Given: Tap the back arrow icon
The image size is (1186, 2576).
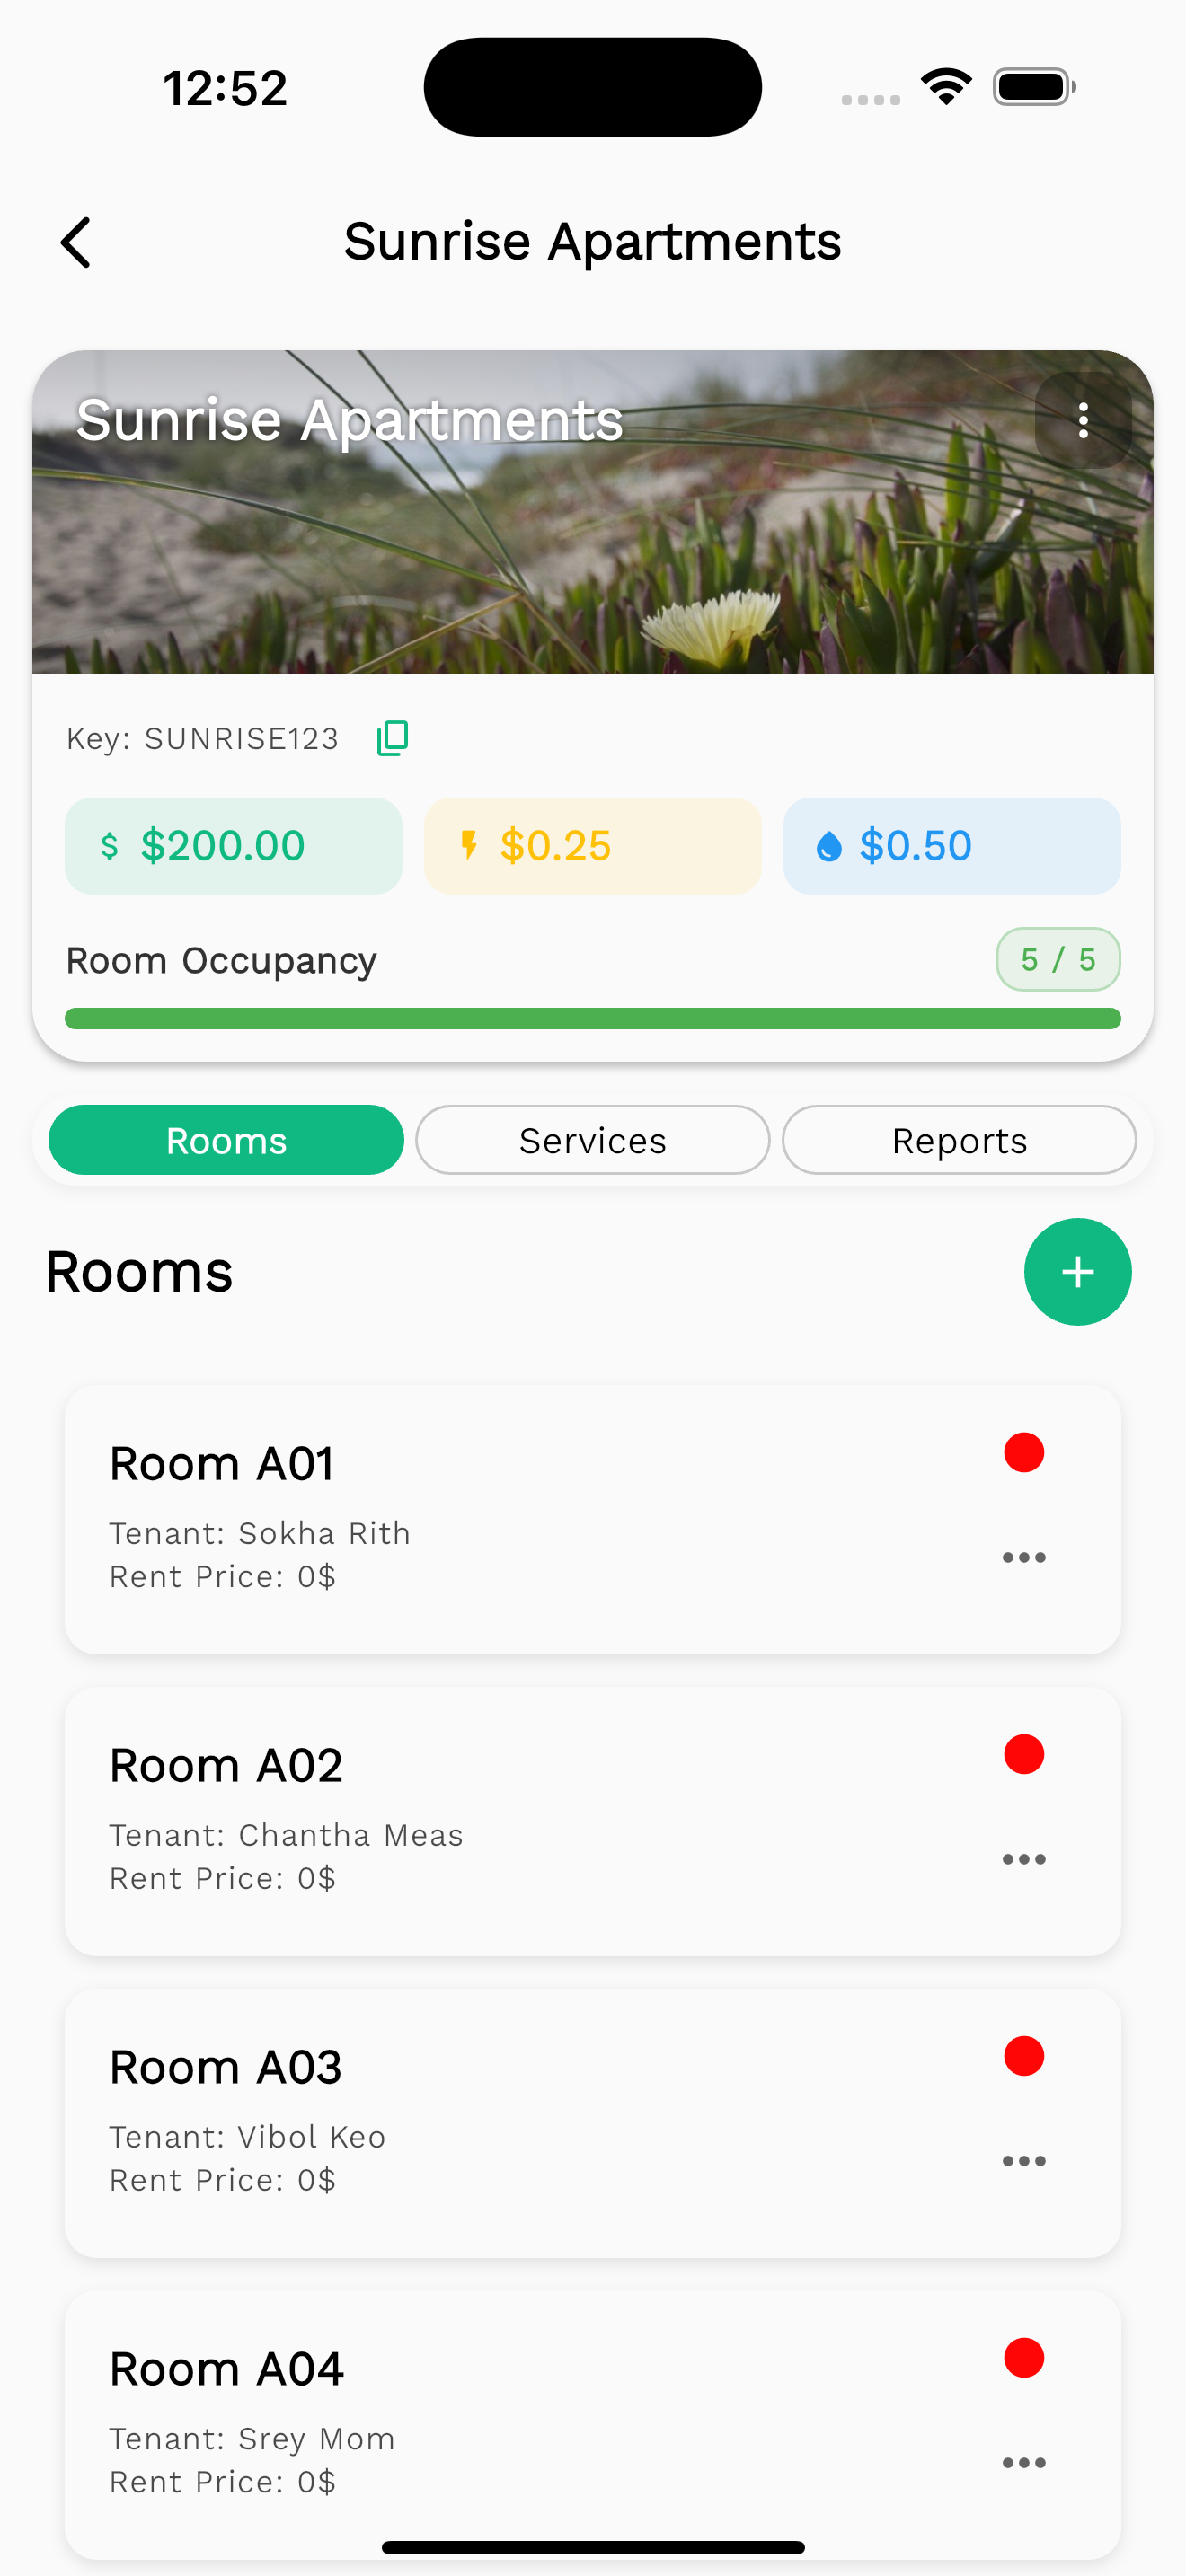Looking at the screenshot, I should (76, 243).
